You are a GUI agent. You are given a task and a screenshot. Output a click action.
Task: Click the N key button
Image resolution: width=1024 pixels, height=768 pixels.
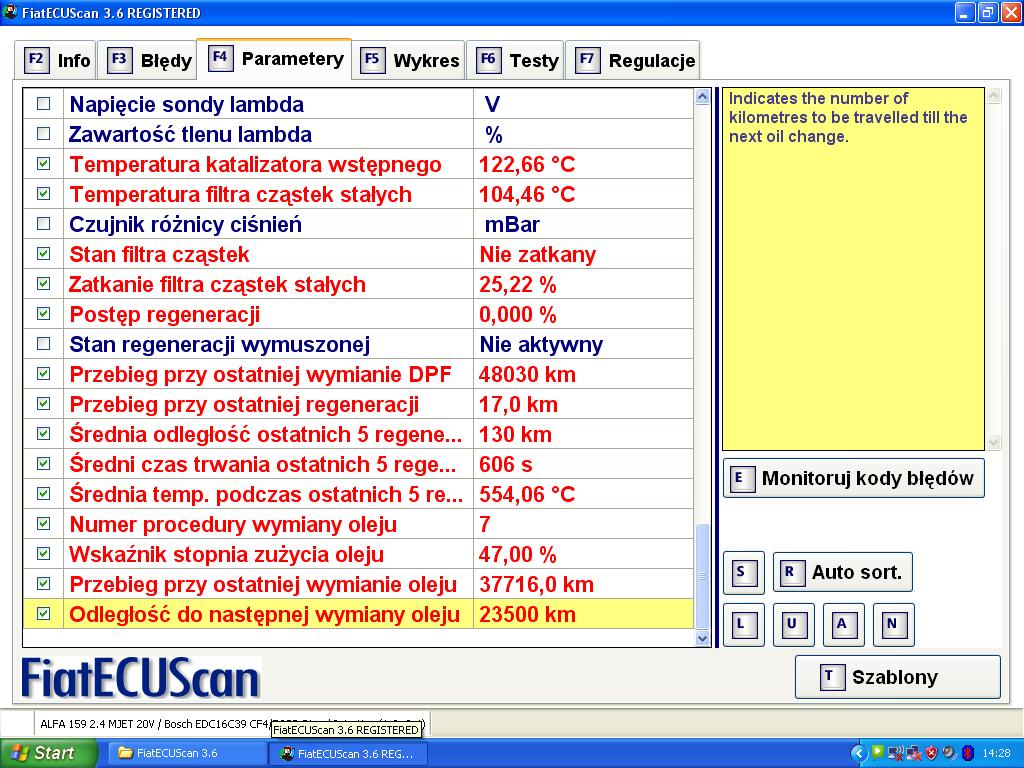coord(893,624)
